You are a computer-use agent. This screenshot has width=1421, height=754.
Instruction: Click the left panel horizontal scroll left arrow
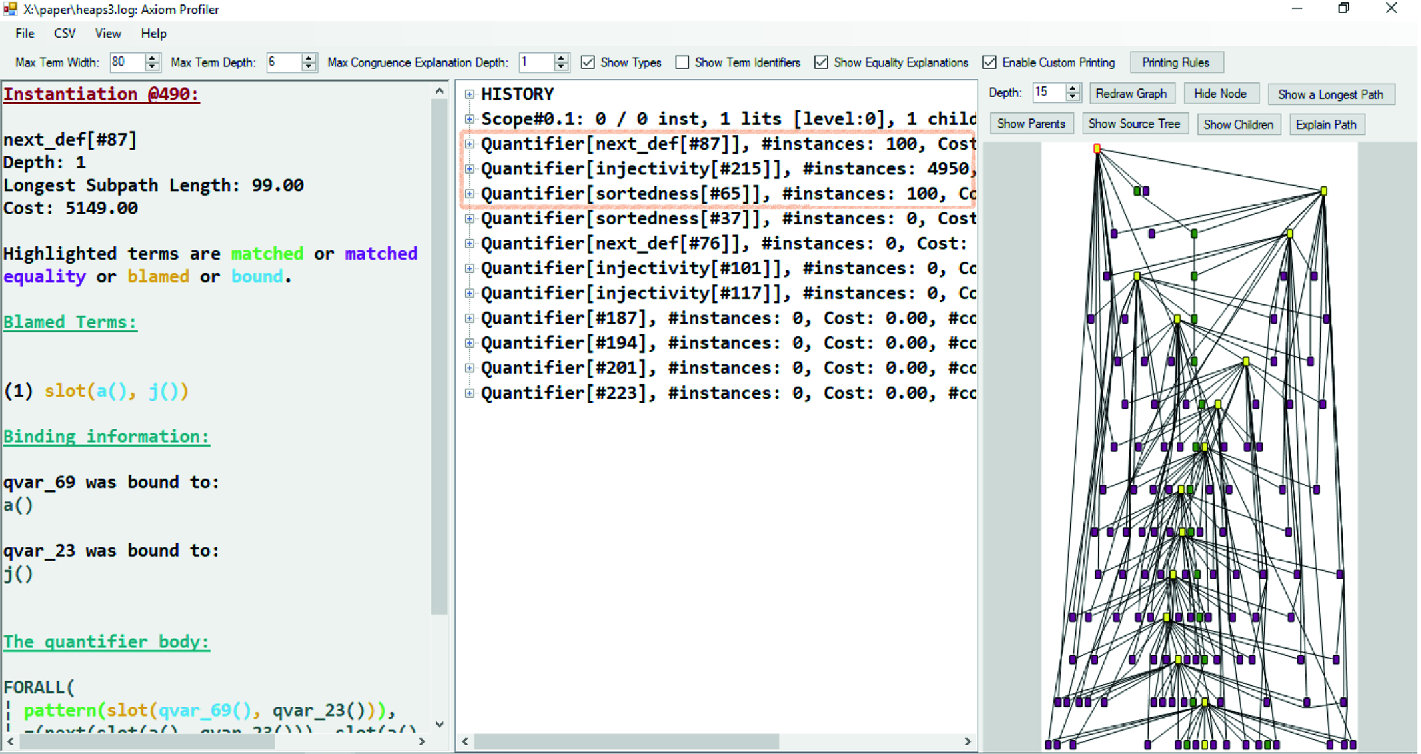coord(9,743)
